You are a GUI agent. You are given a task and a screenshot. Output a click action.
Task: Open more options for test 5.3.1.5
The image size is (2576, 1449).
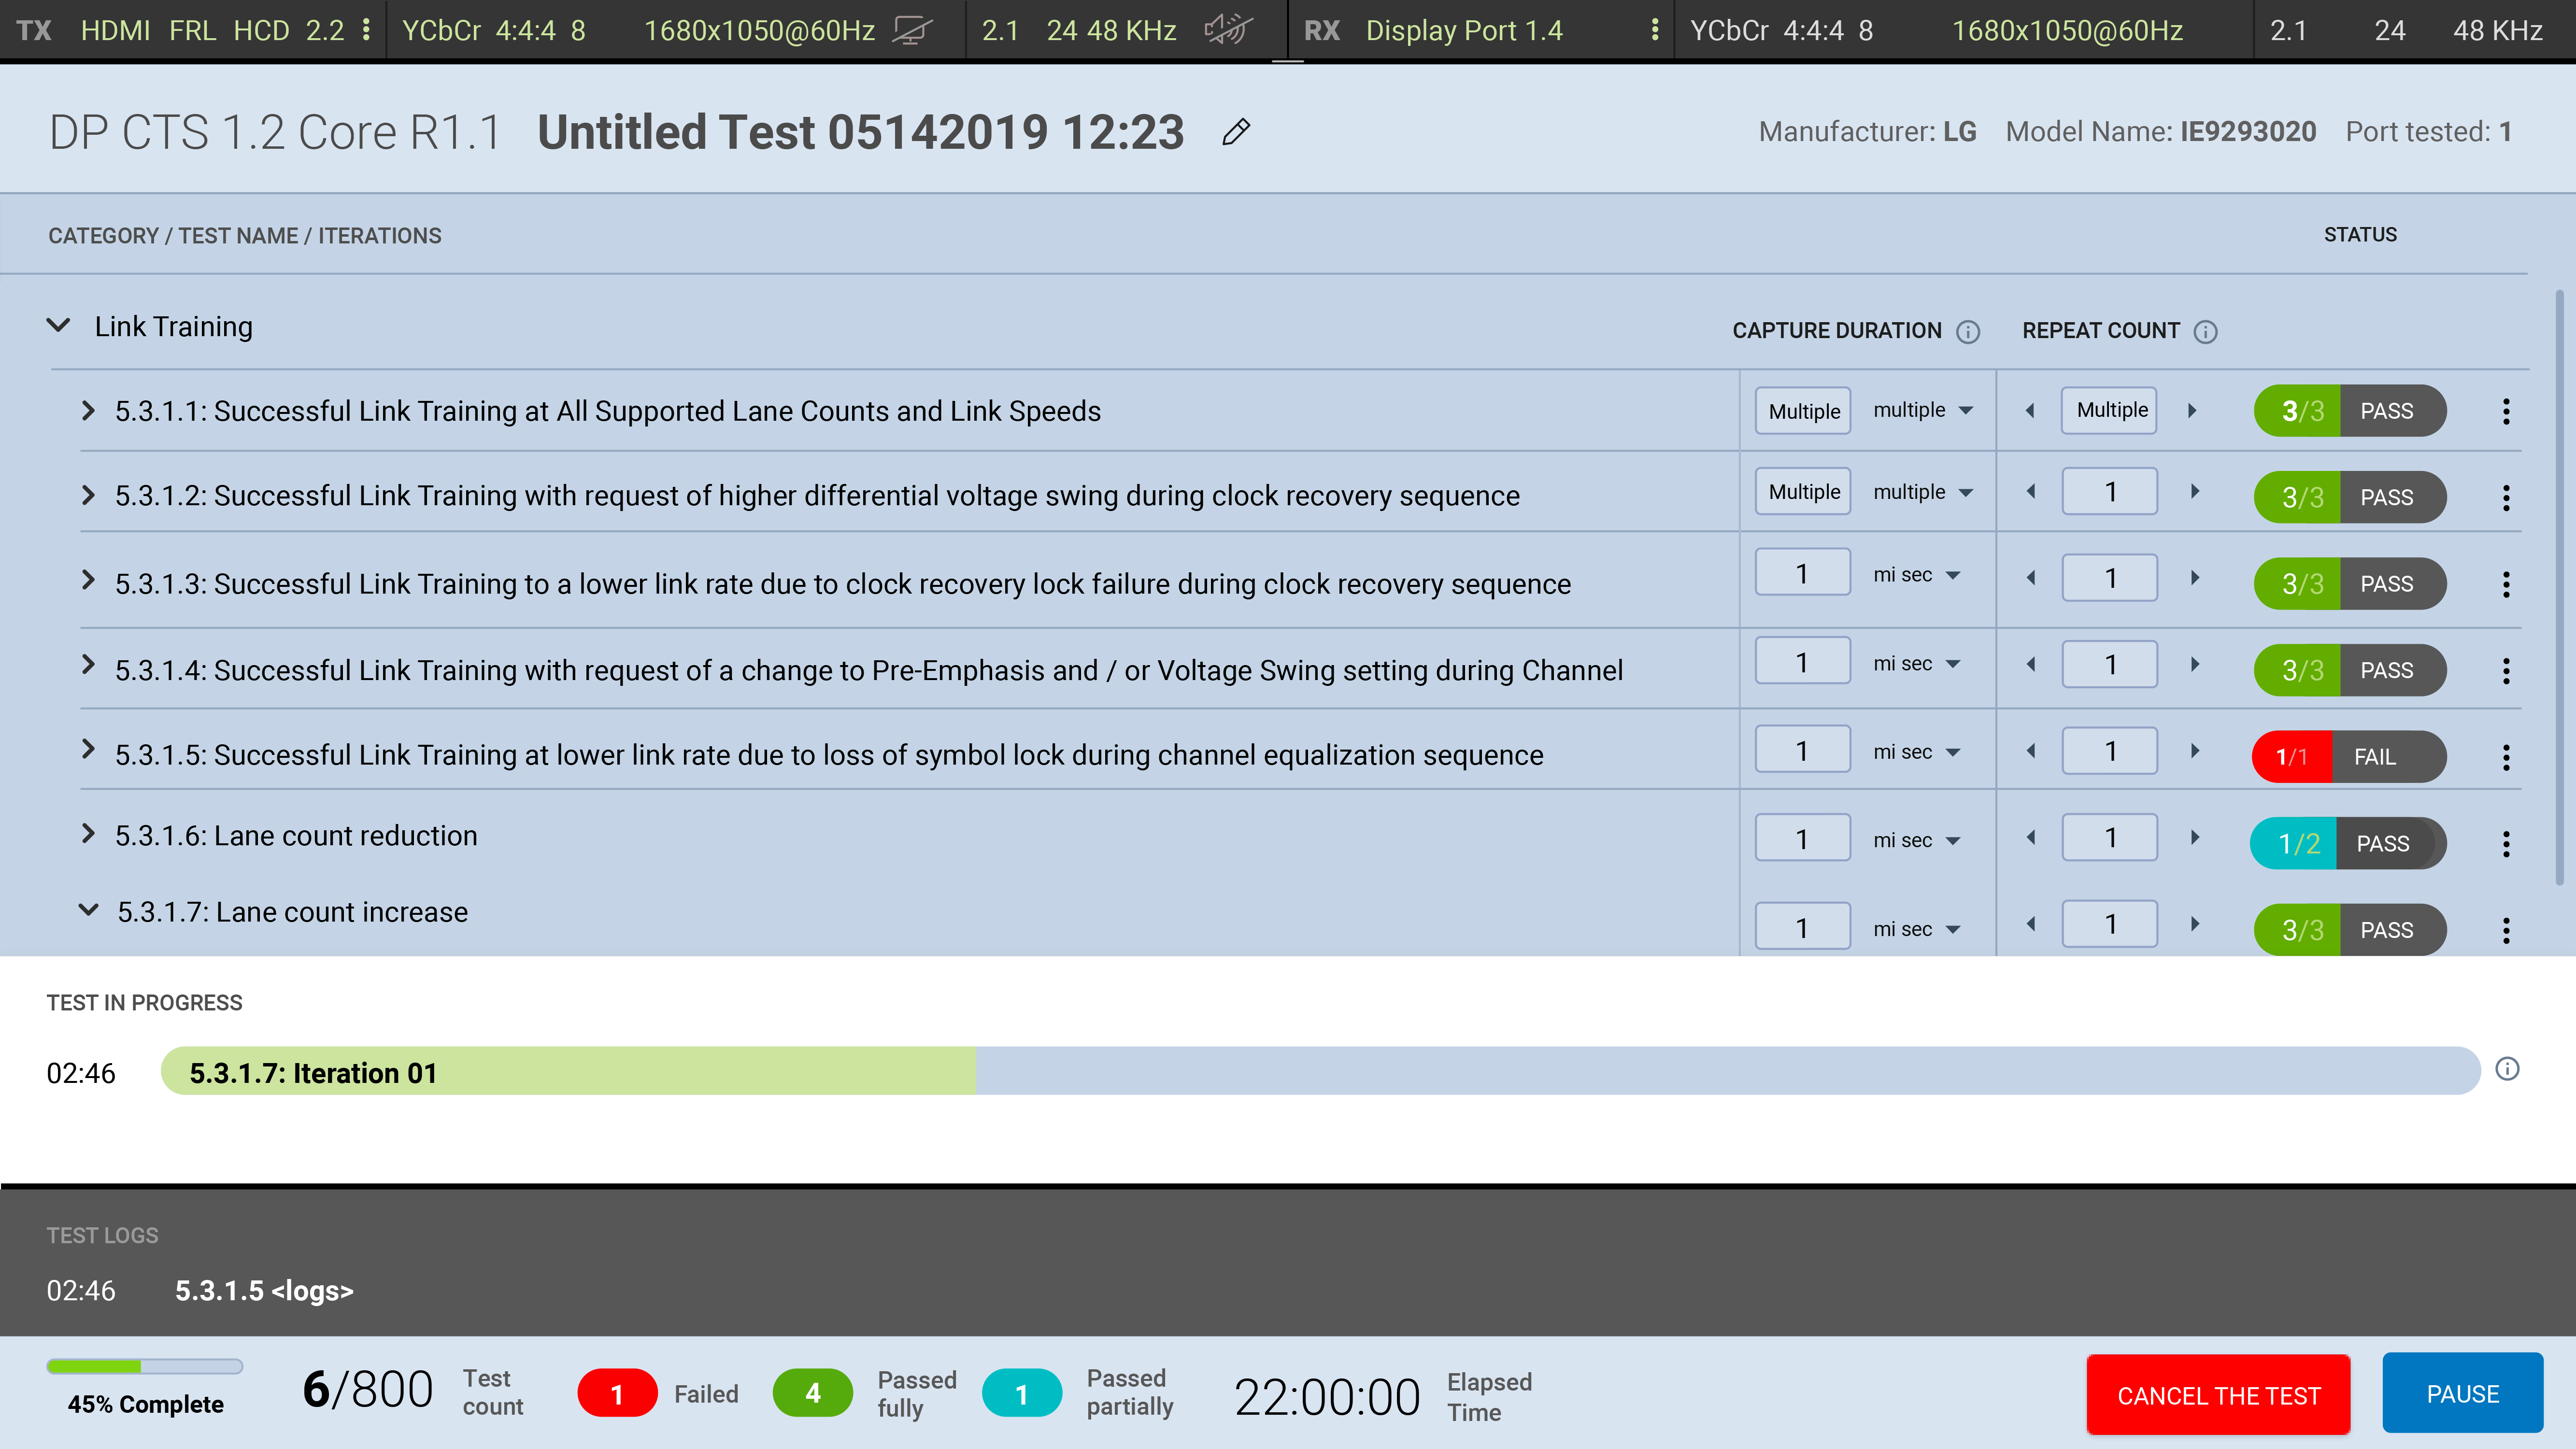click(2506, 757)
